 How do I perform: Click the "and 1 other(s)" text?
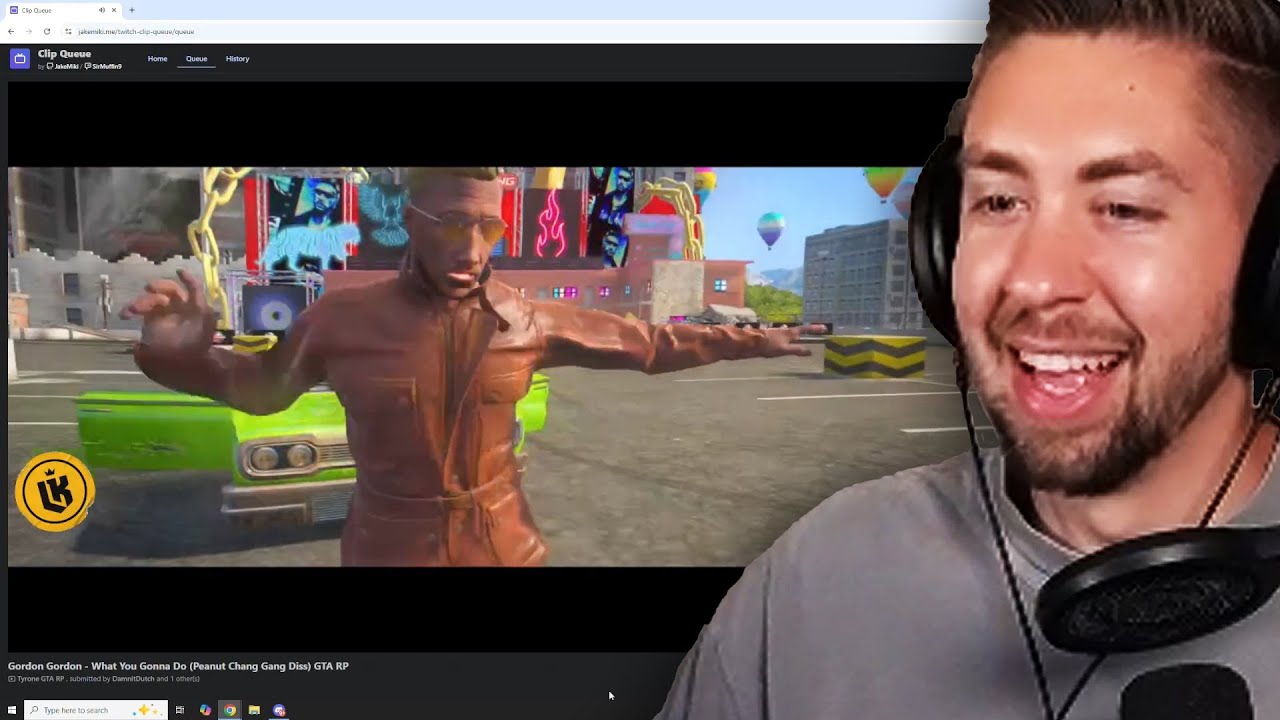click(x=178, y=679)
